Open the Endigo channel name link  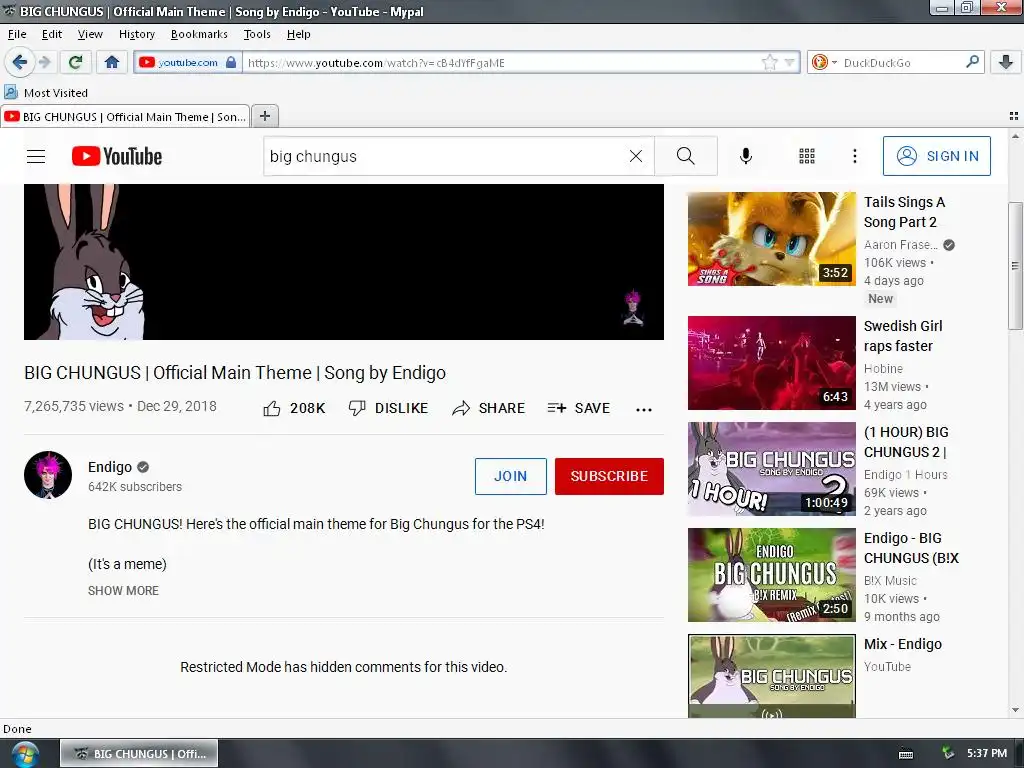[110, 467]
